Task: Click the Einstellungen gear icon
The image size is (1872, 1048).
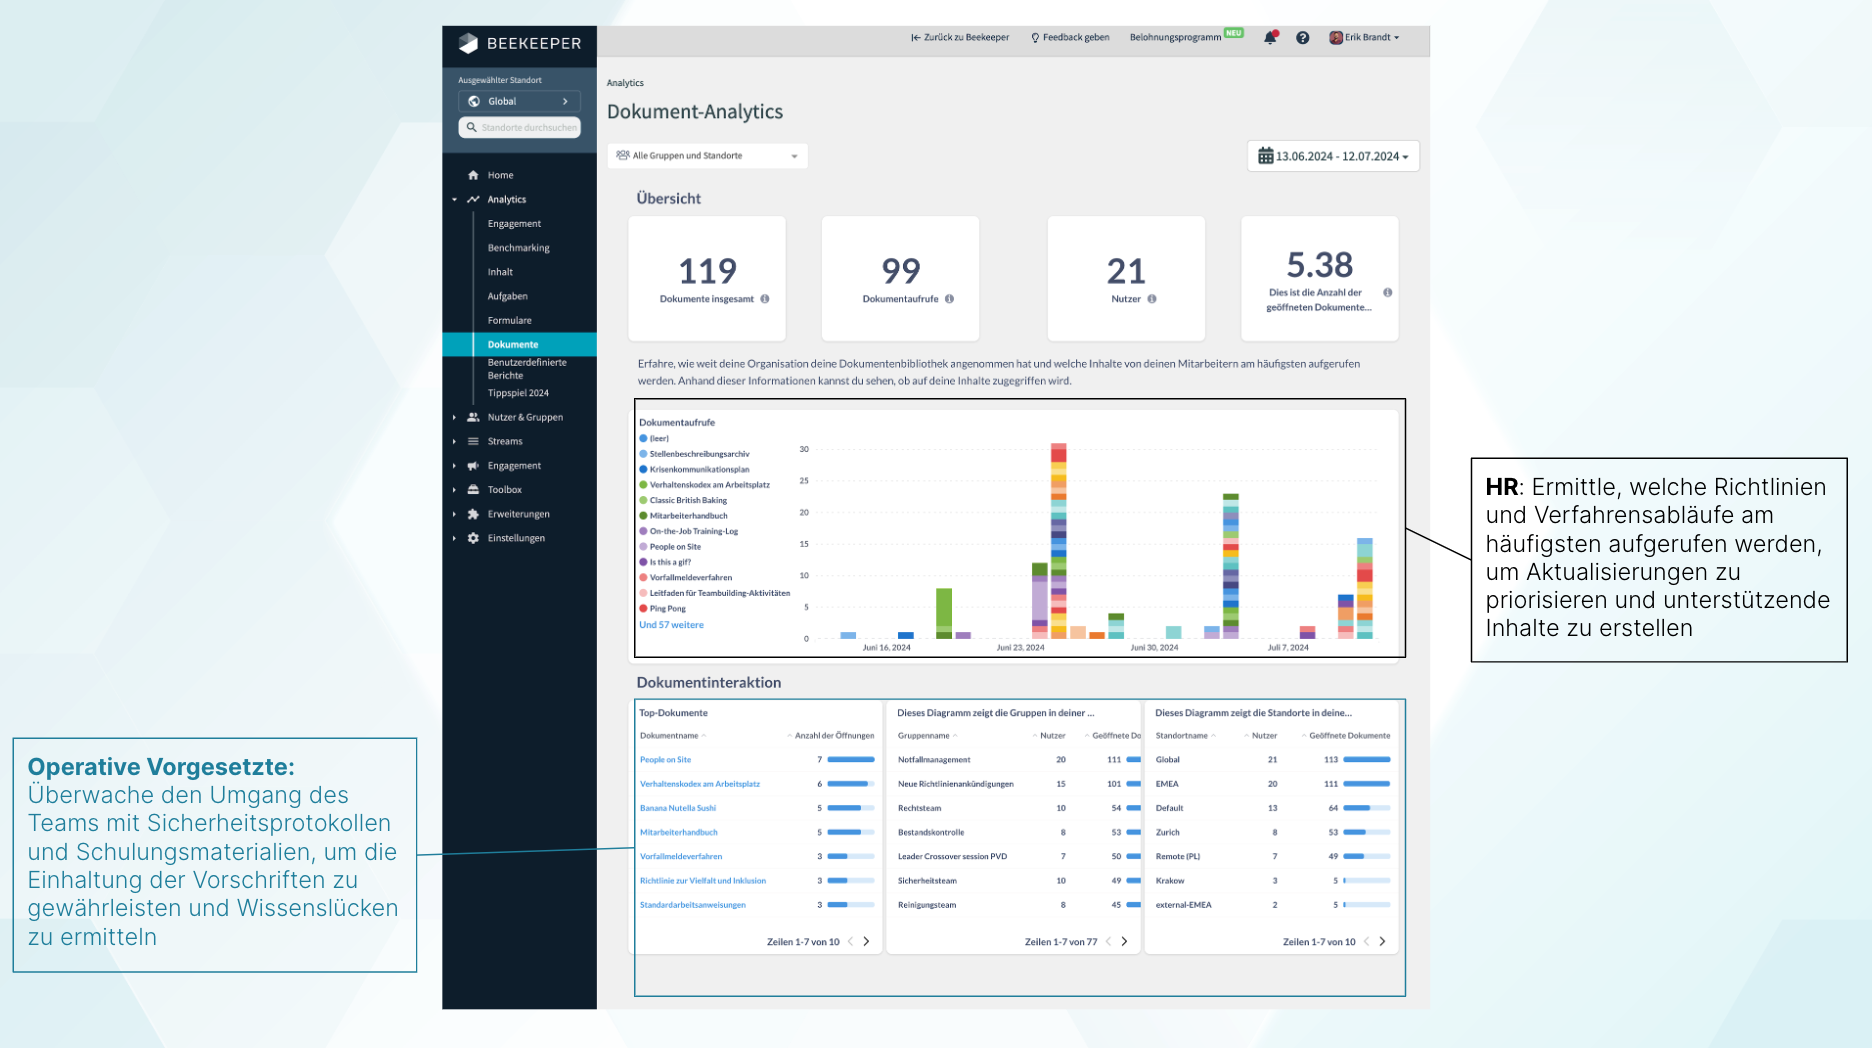Action: pyautogui.click(x=473, y=538)
